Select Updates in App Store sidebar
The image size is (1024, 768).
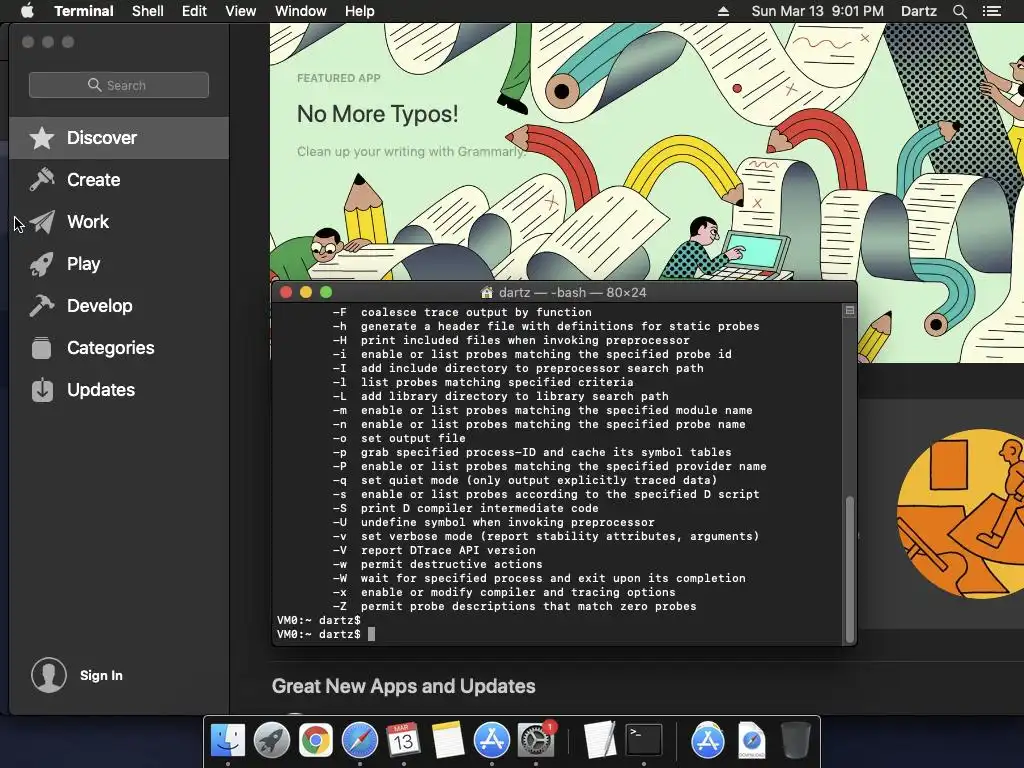pyautogui.click(x=119, y=390)
